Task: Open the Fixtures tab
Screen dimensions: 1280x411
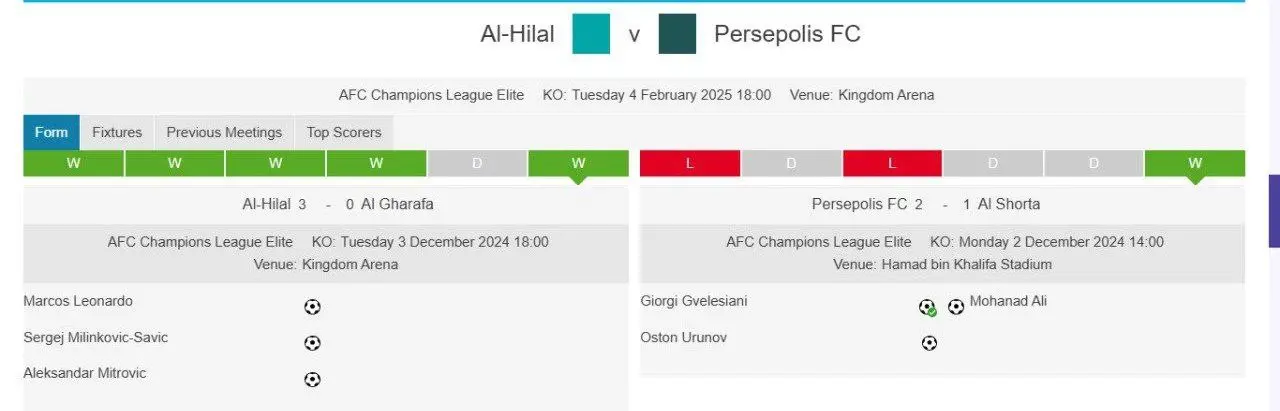Action: click(117, 132)
